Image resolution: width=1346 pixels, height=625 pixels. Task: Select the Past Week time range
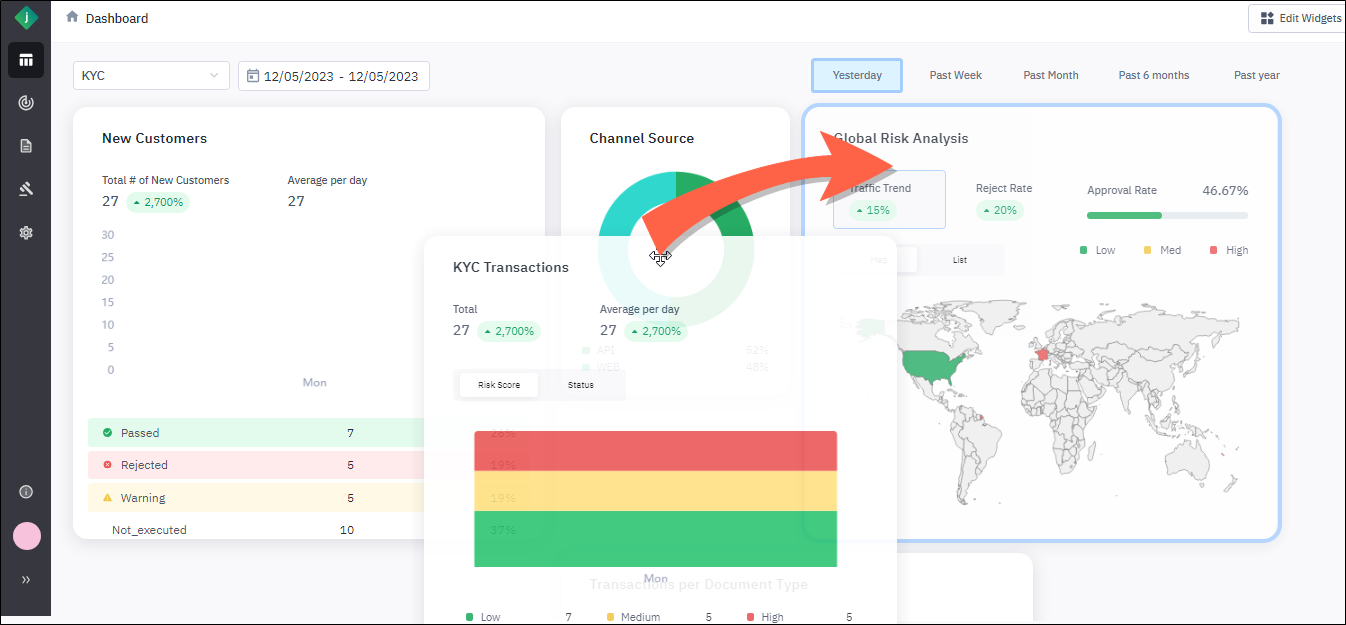(x=955, y=76)
